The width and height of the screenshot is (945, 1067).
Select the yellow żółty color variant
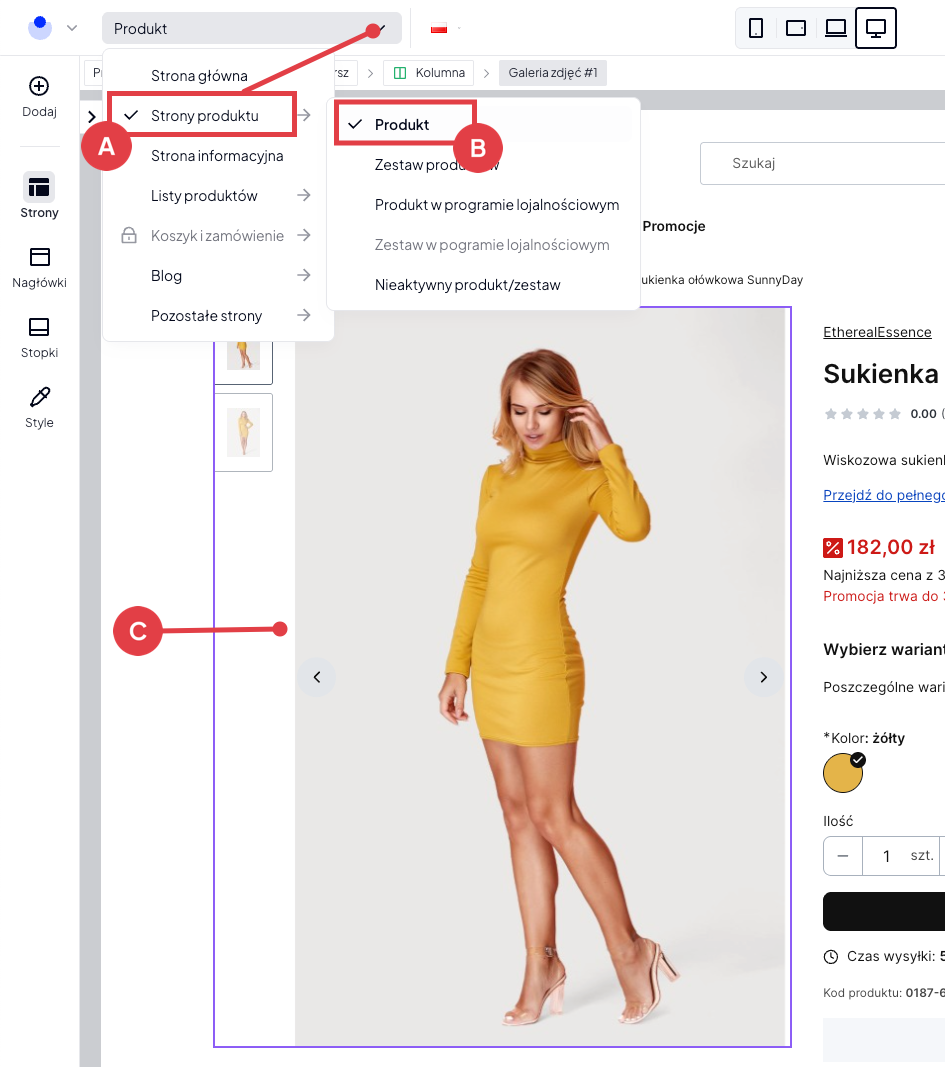point(843,772)
